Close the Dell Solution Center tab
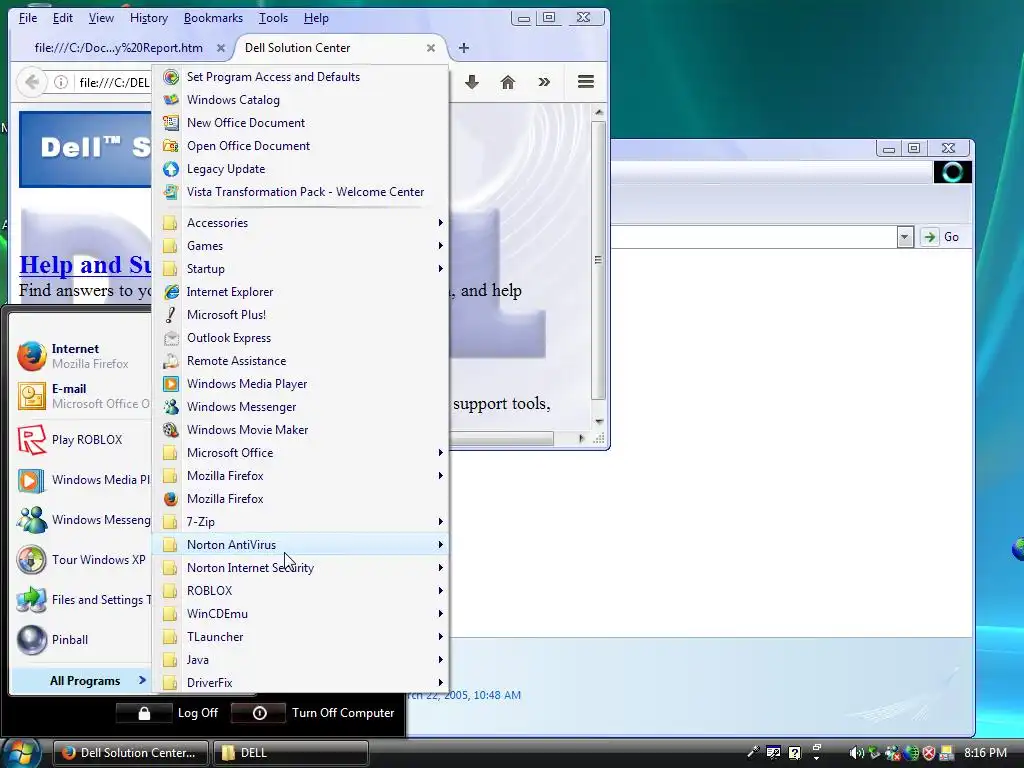Screen dimensions: 1024x768 point(430,48)
